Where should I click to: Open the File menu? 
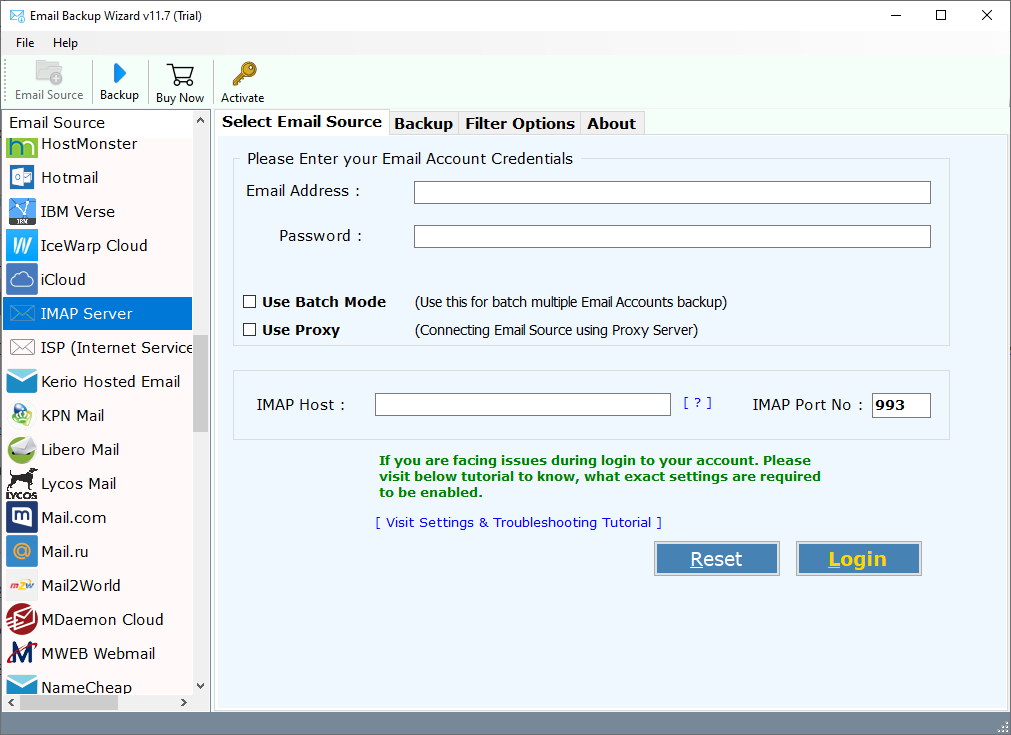point(25,43)
